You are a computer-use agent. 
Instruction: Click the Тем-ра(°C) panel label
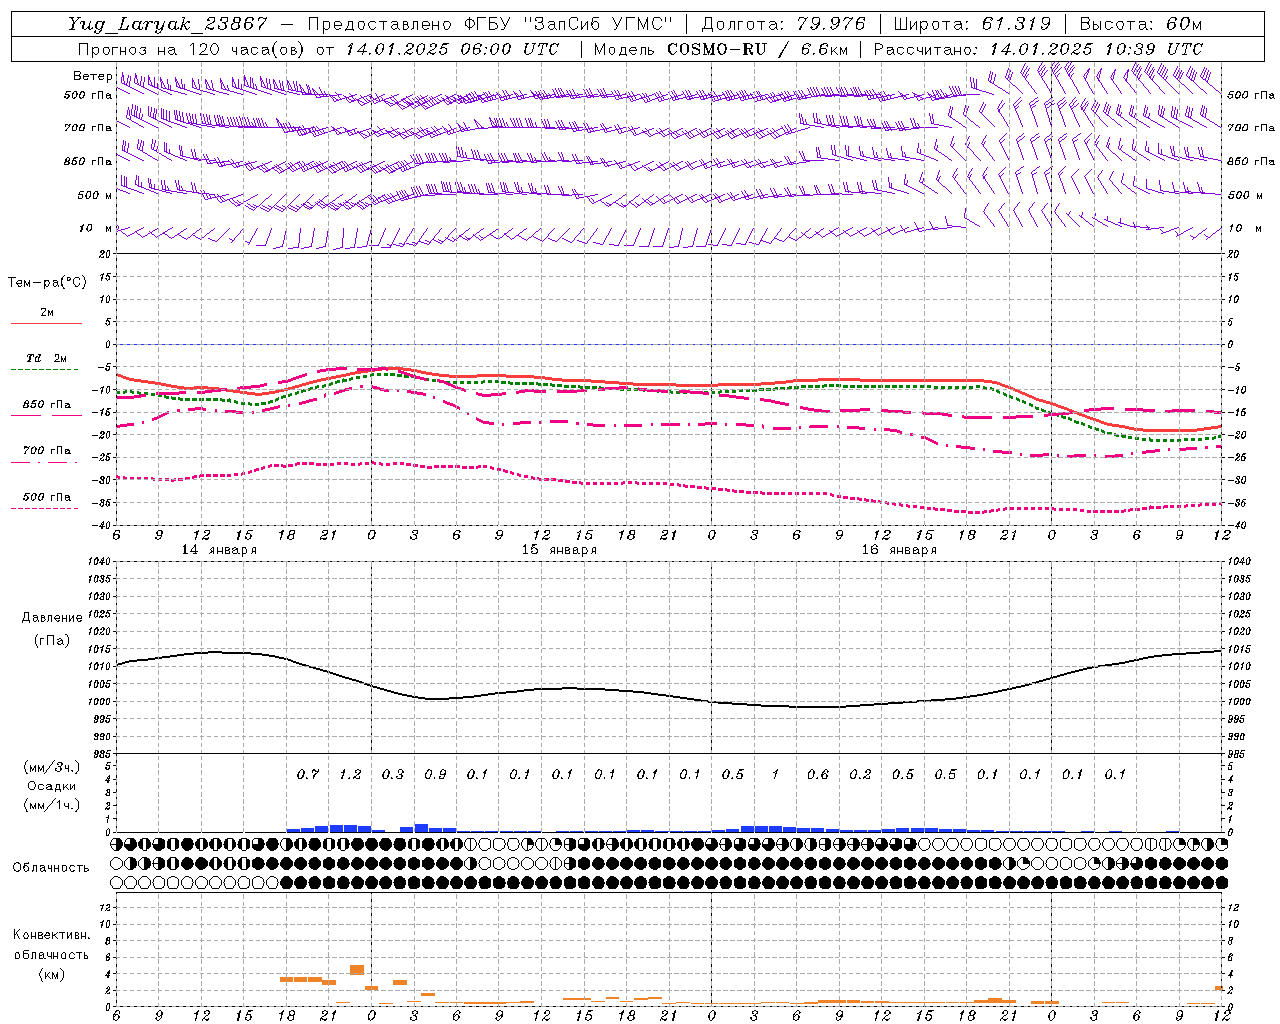coord(47,283)
